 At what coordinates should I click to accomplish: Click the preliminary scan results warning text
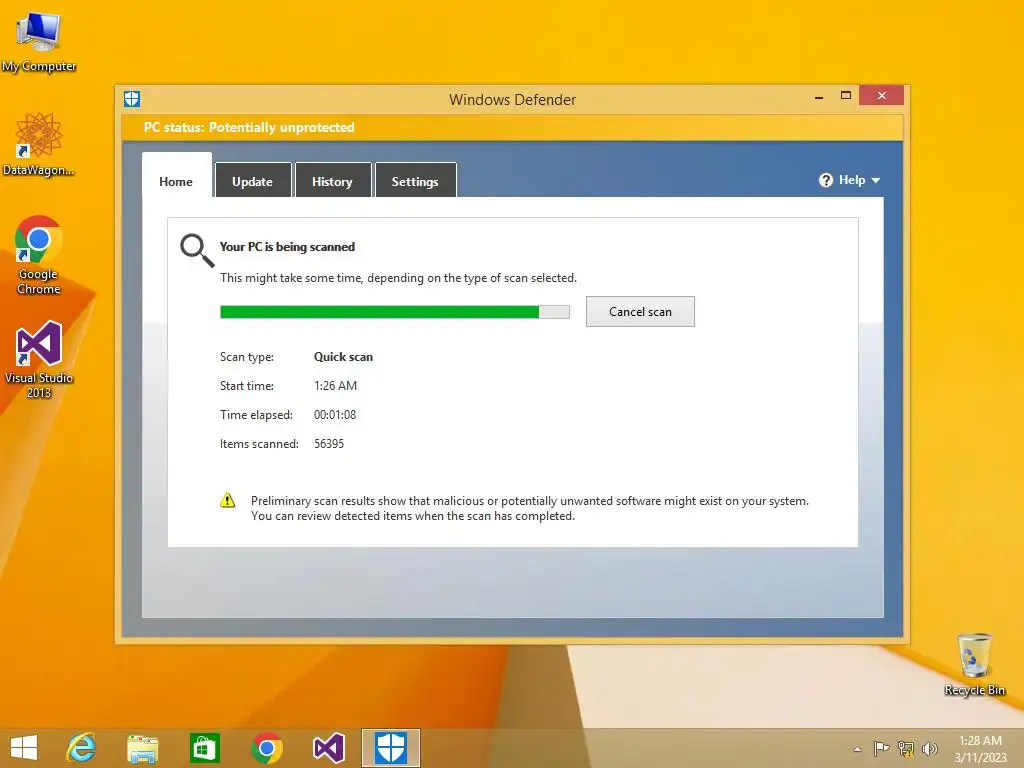point(530,508)
